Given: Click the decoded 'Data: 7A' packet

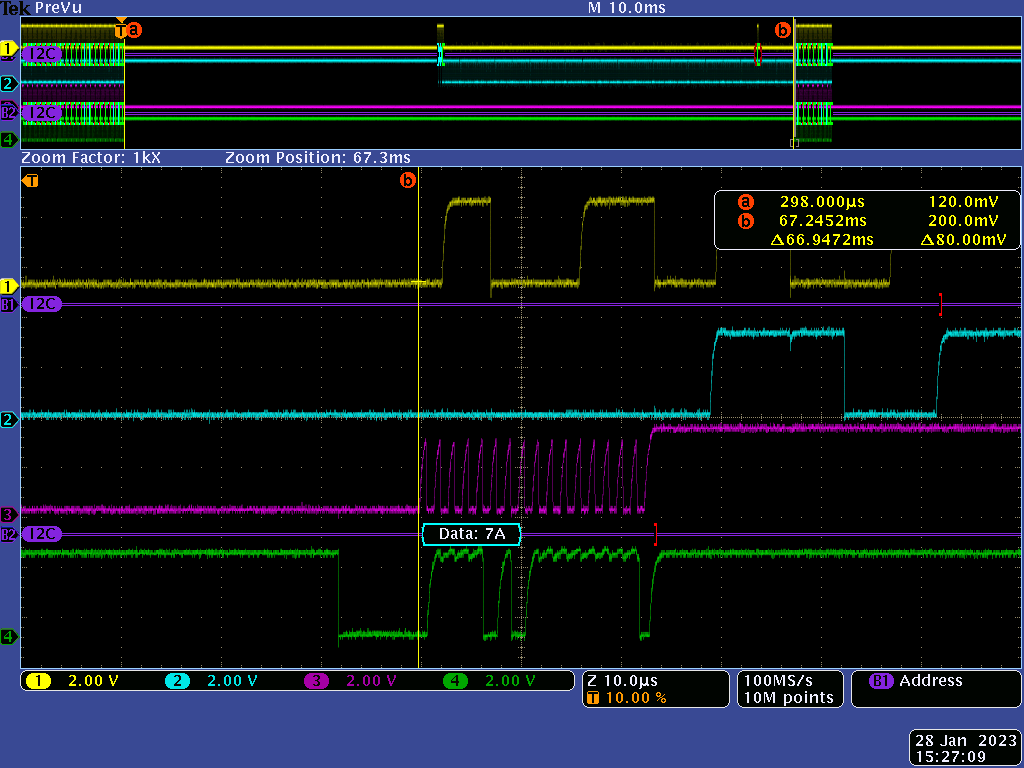Looking at the screenshot, I should coord(472,534).
